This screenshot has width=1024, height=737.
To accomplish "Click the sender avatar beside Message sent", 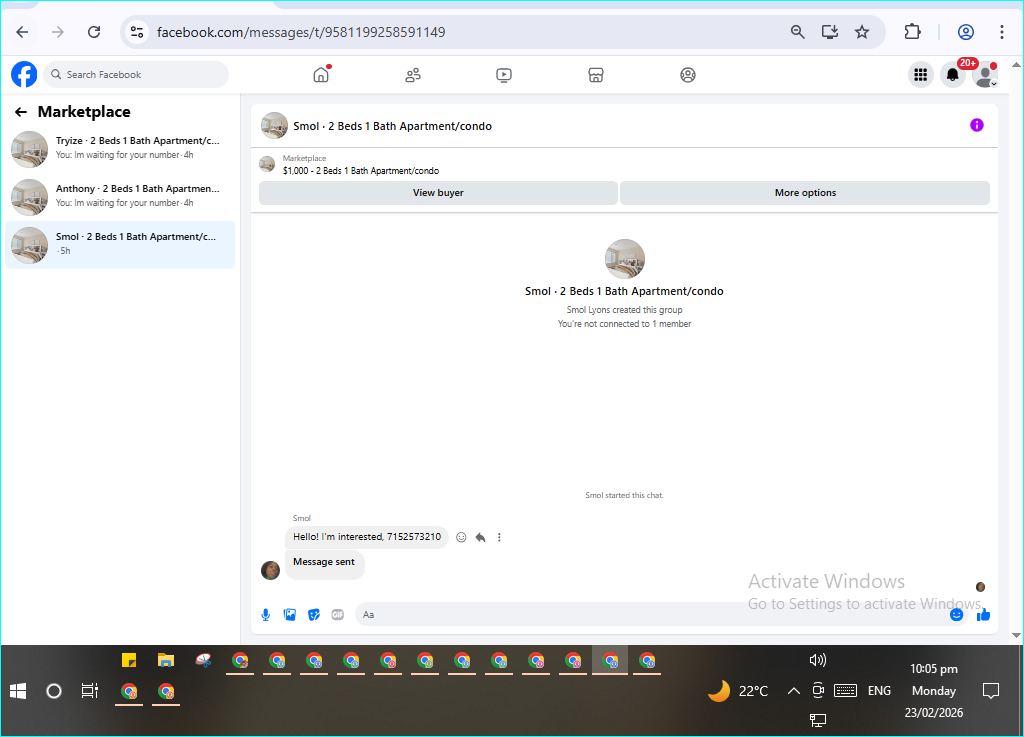I will click(x=270, y=570).
